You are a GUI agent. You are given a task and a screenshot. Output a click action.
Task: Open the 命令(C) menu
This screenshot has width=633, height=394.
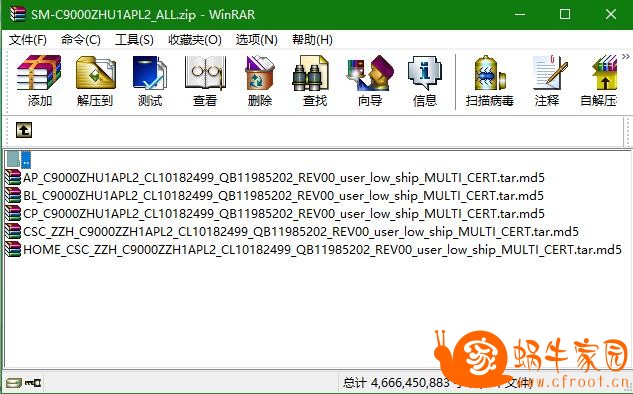tap(81, 40)
